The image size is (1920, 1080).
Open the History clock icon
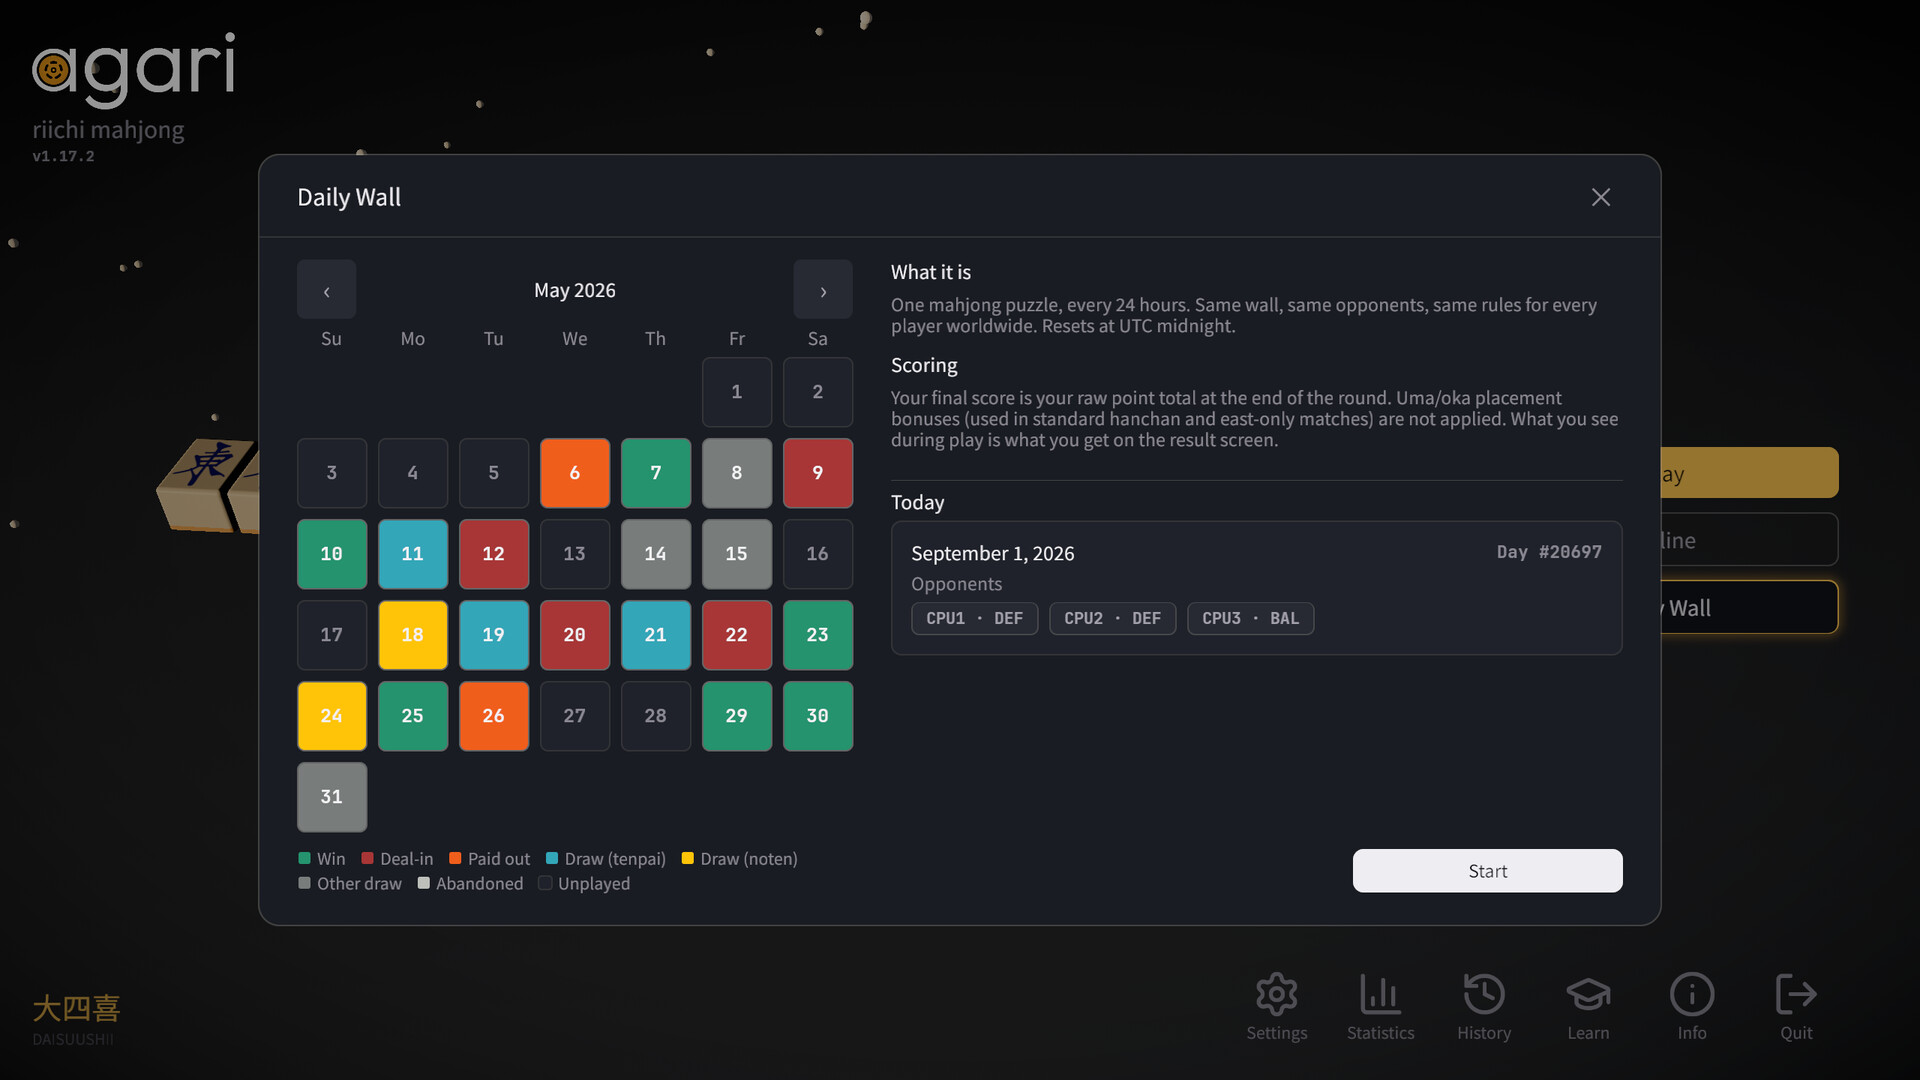(x=1484, y=995)
